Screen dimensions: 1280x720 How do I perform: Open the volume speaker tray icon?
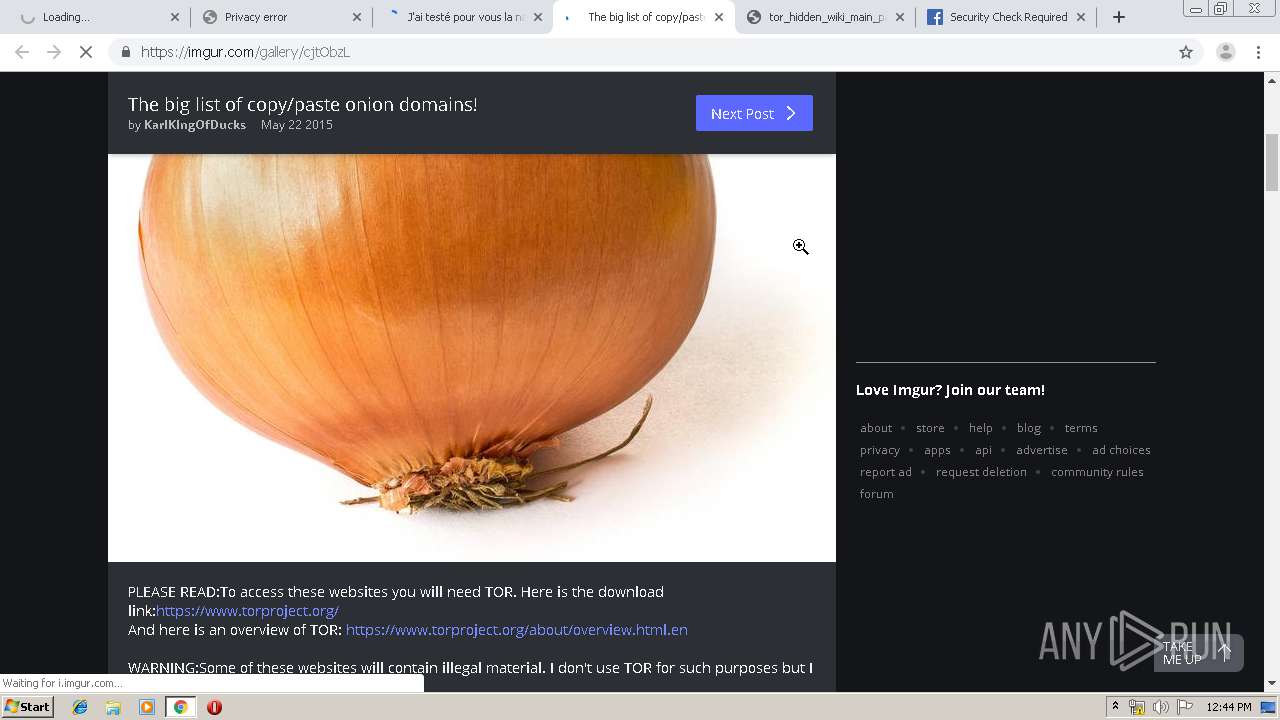tap(1160, 707)
